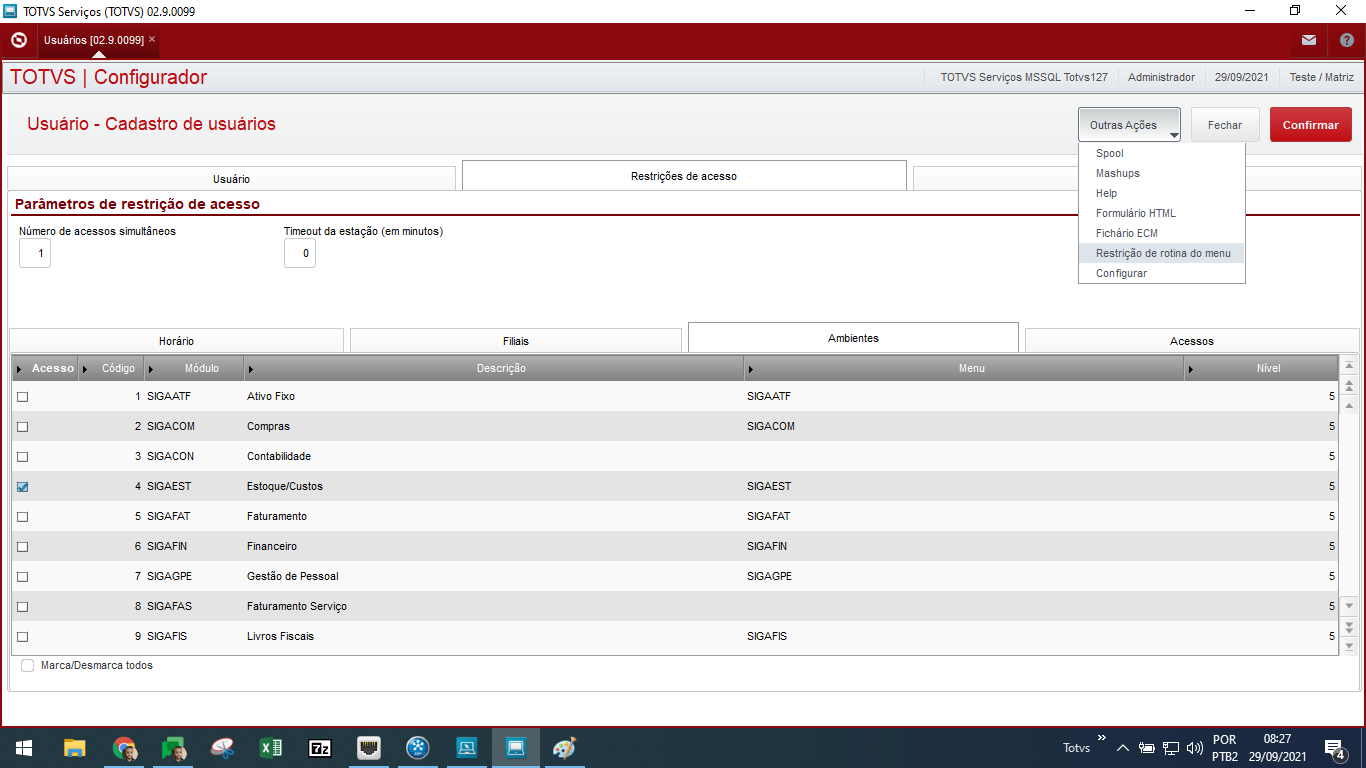Open Google Chrome from the taskbar
The height and width of the screenshot is (768, 1366).
pos(124,748)
